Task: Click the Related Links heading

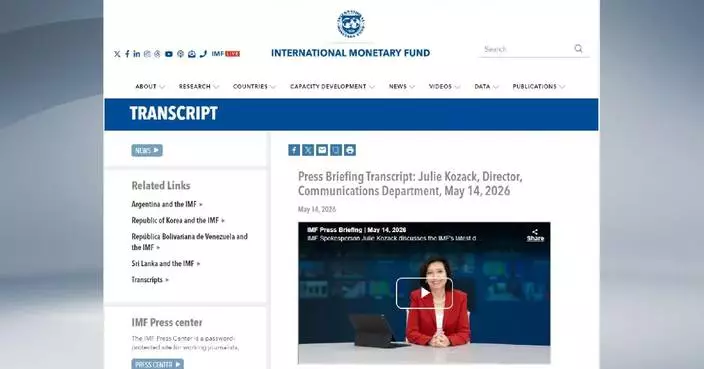Action: (161, 185)
